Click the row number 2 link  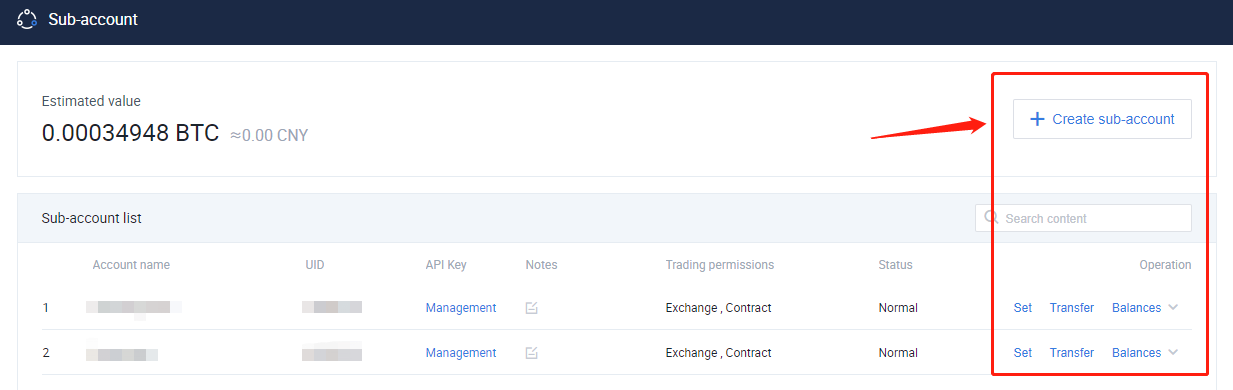45,353
